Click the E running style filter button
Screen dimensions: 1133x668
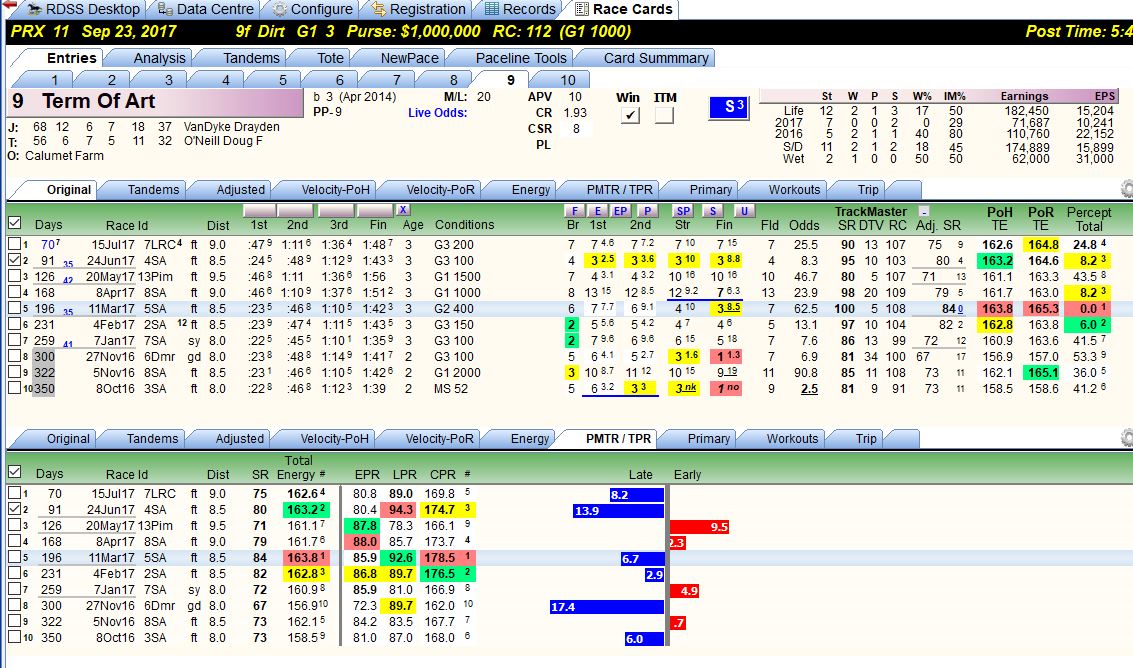point(597,210)
